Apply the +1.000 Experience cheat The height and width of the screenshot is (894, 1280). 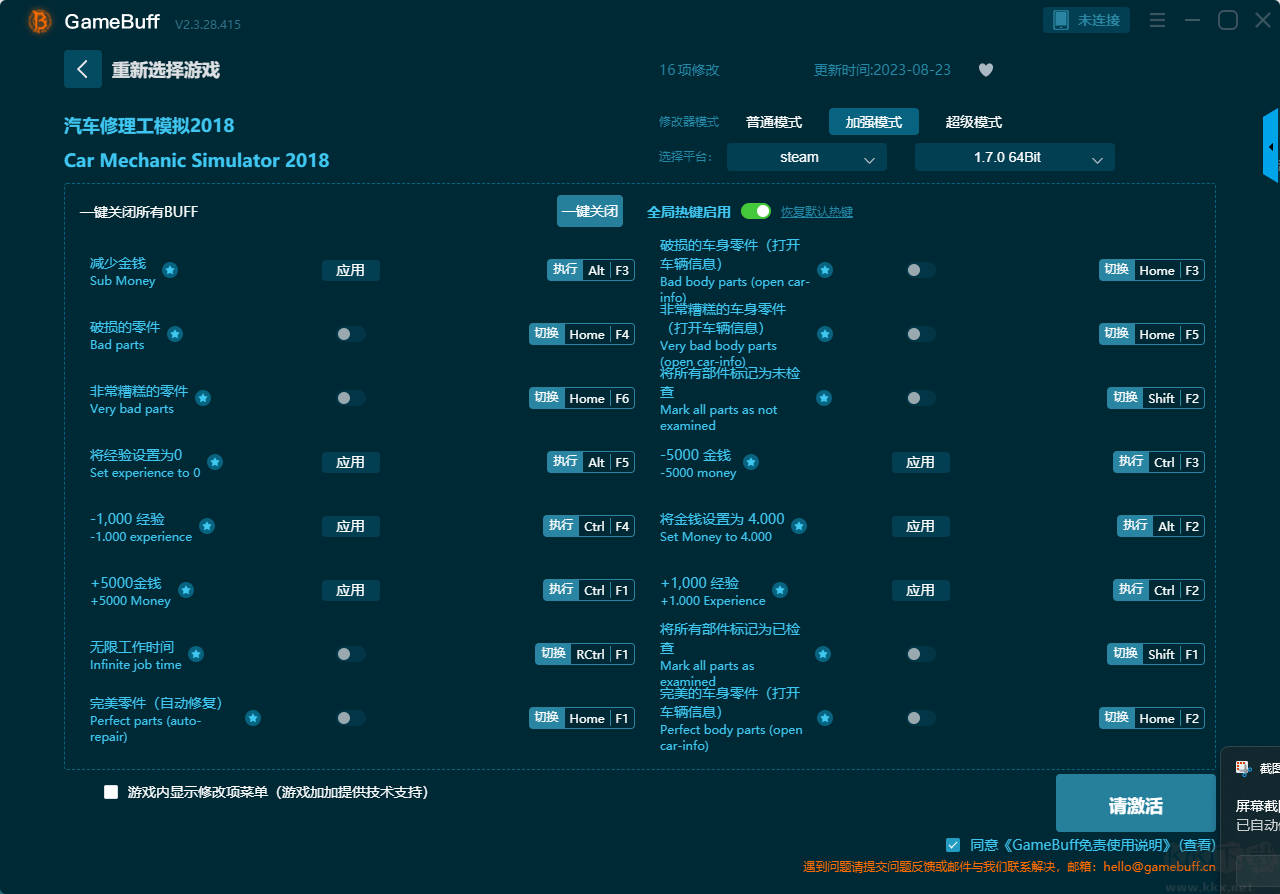pyautogui.click(x=921, y=590)
